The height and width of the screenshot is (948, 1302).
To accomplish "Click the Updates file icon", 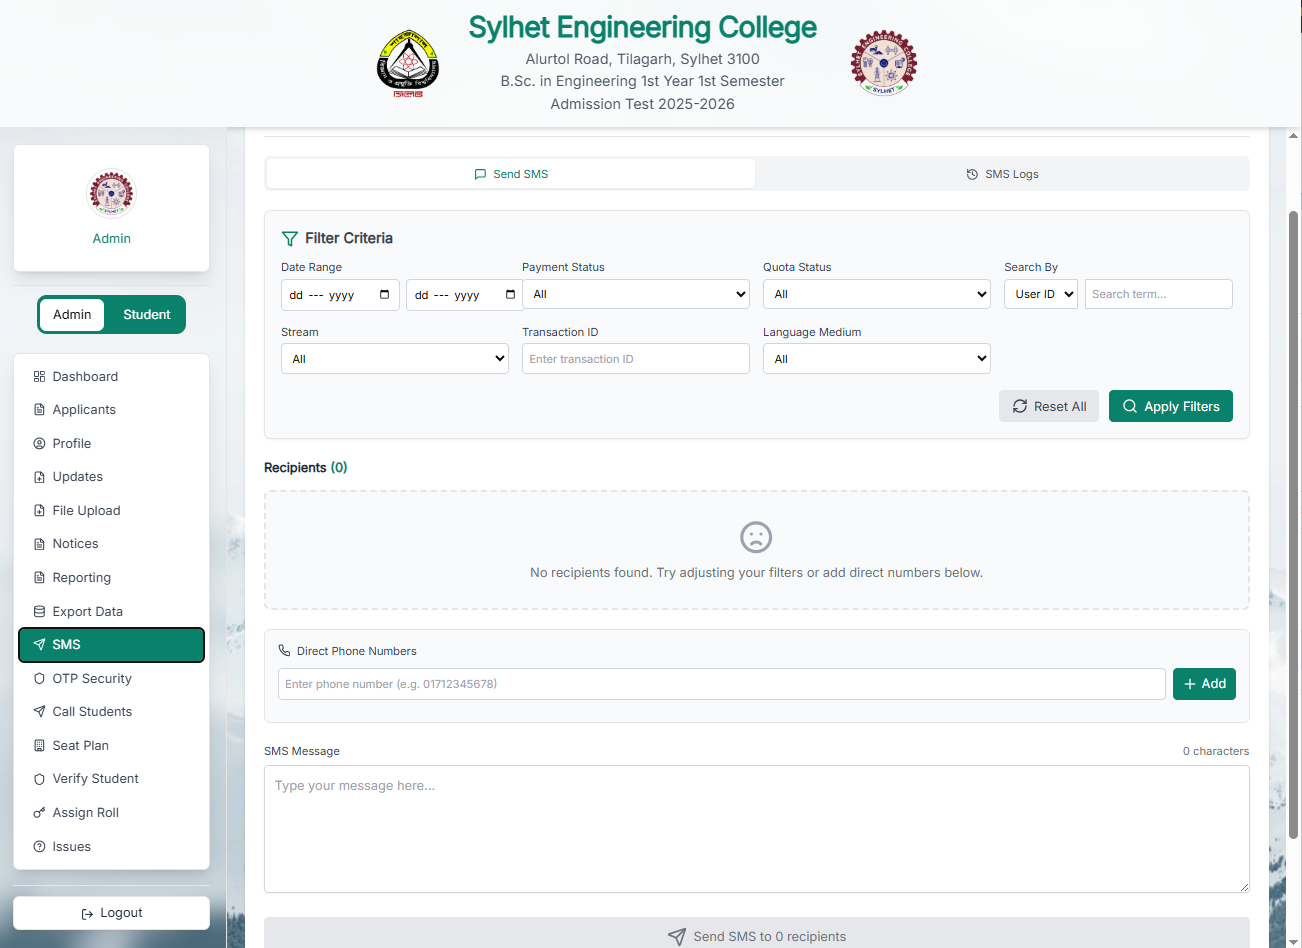I will [x=39, y=477].
